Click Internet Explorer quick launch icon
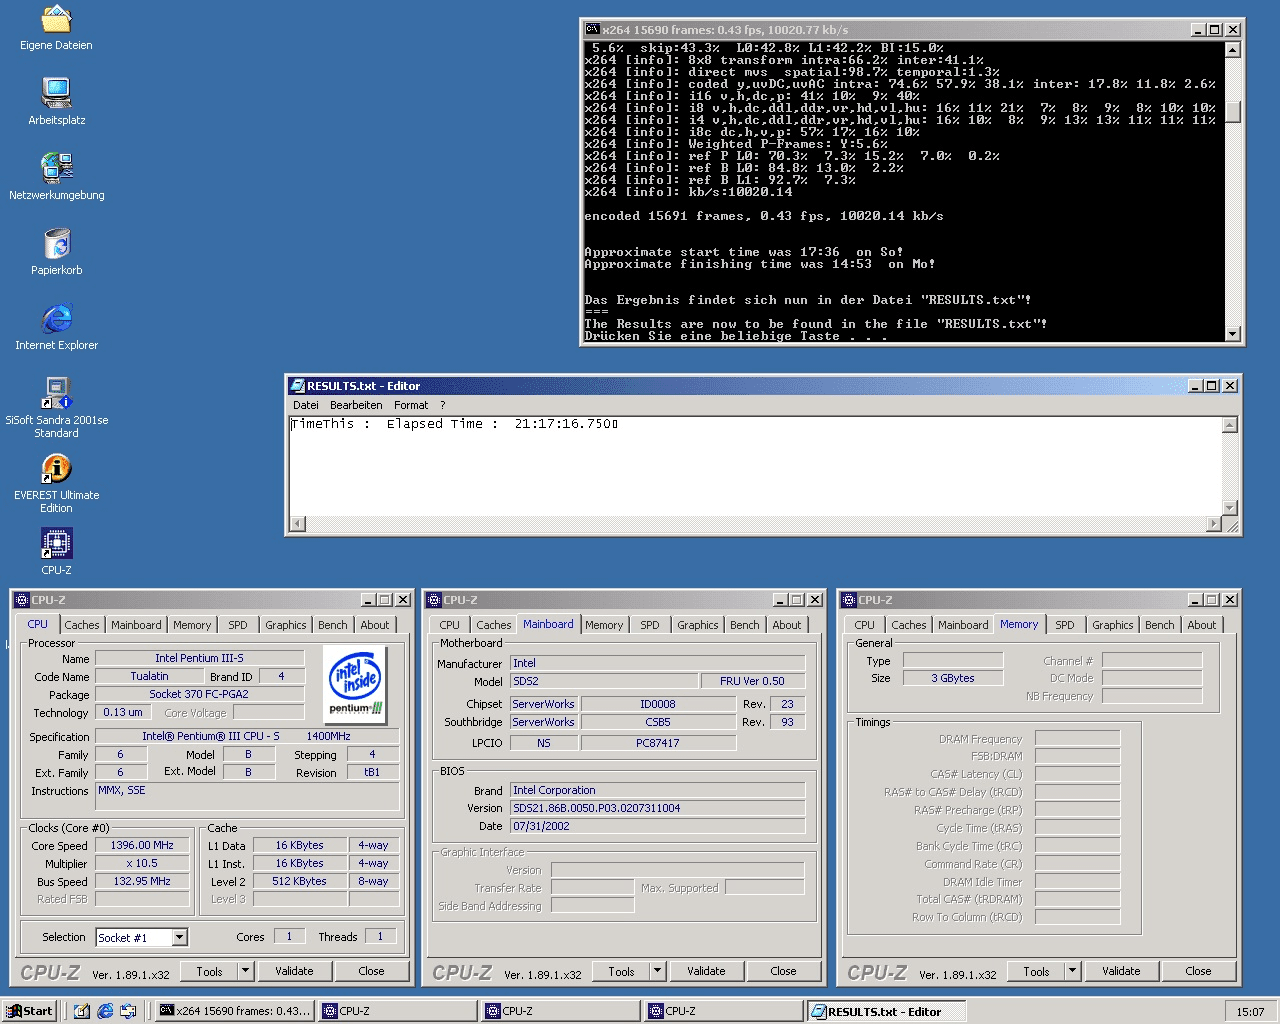The width and height of the screenshot is (1280, 1024). (x=105, y=1011)
